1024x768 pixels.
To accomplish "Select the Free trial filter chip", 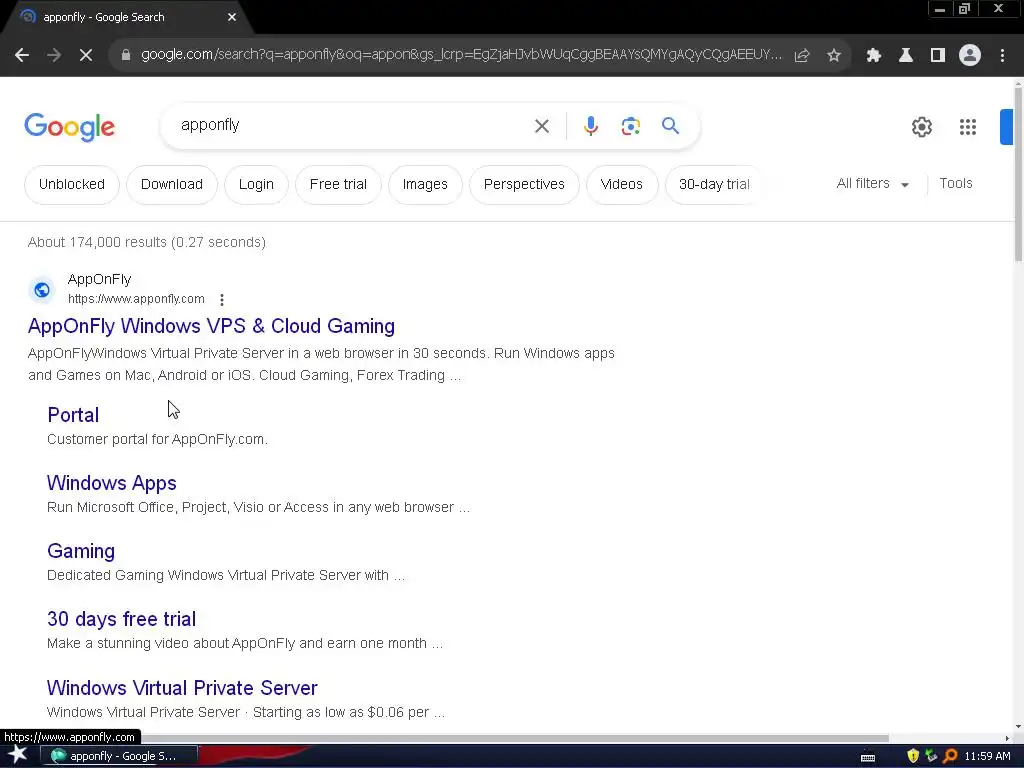I will coord(338,184).
